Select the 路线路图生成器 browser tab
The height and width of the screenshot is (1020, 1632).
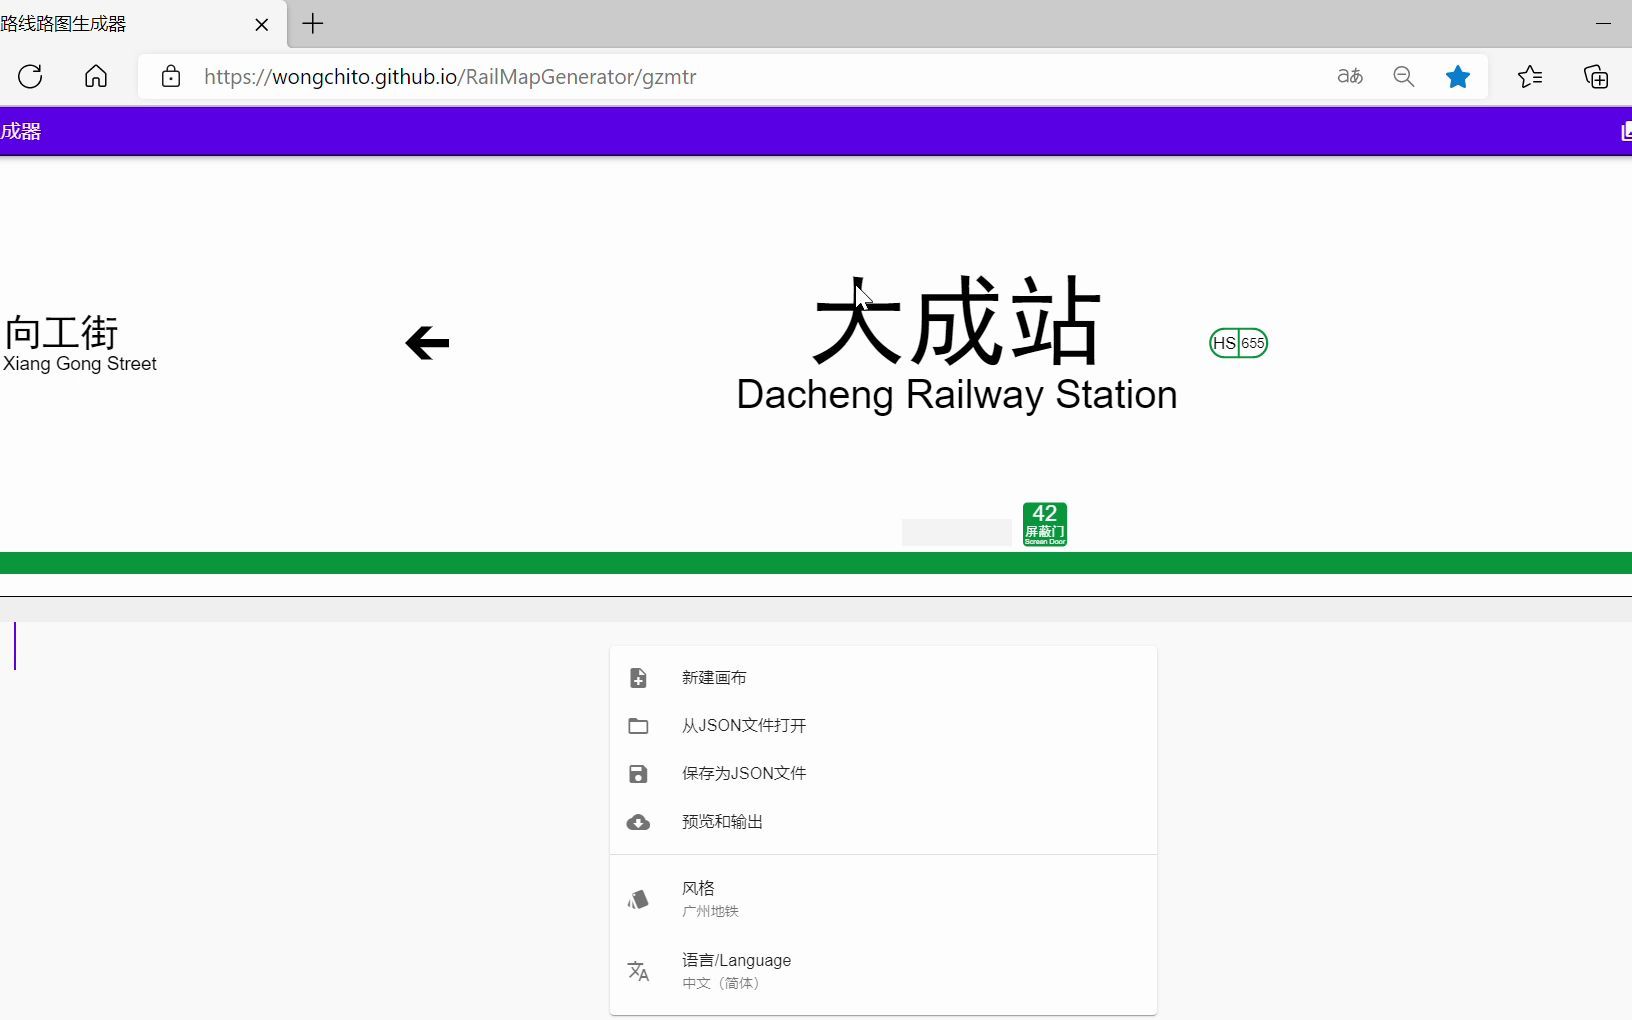143,24
